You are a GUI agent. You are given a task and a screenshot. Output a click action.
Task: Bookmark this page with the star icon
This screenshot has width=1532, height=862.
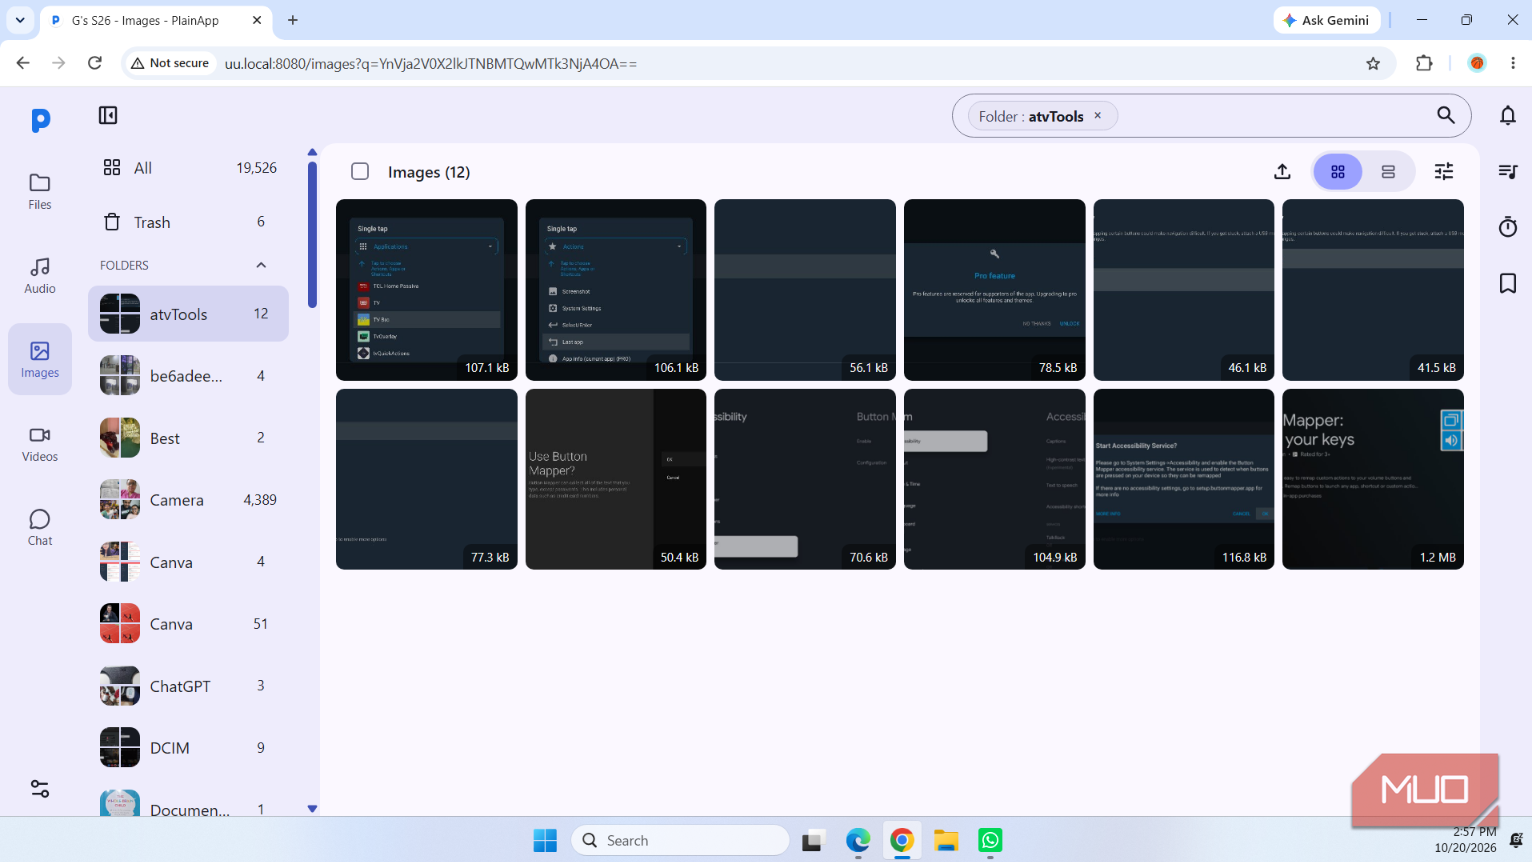[x=1373, y=63]
